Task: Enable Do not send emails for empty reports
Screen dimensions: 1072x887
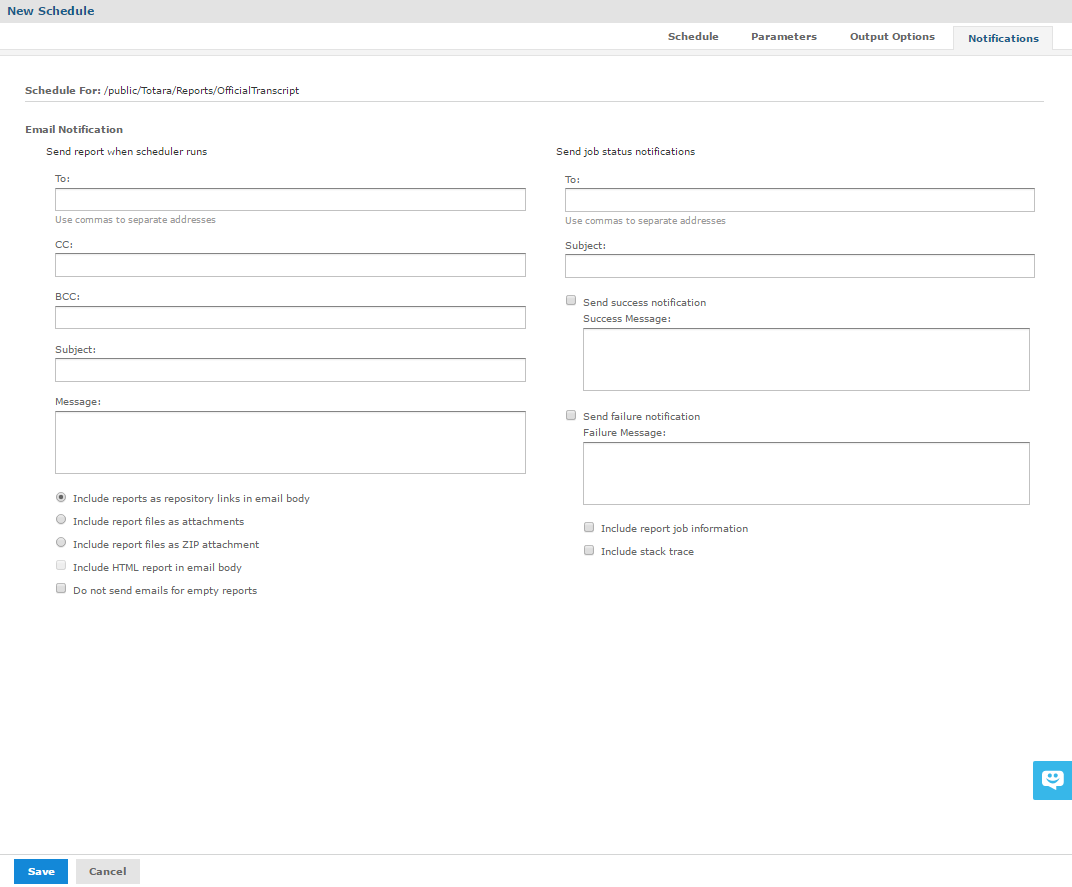Action: 61,590
